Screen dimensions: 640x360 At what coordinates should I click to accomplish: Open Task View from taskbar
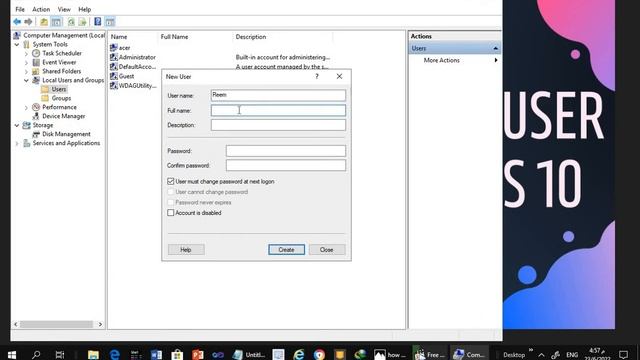60,354
